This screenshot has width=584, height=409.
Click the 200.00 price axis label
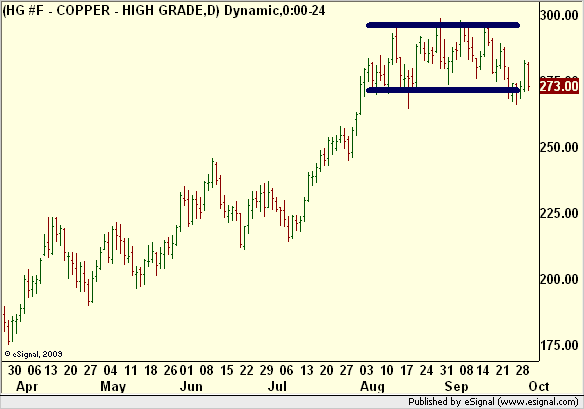pyautogui.click(x=559, y=279)
